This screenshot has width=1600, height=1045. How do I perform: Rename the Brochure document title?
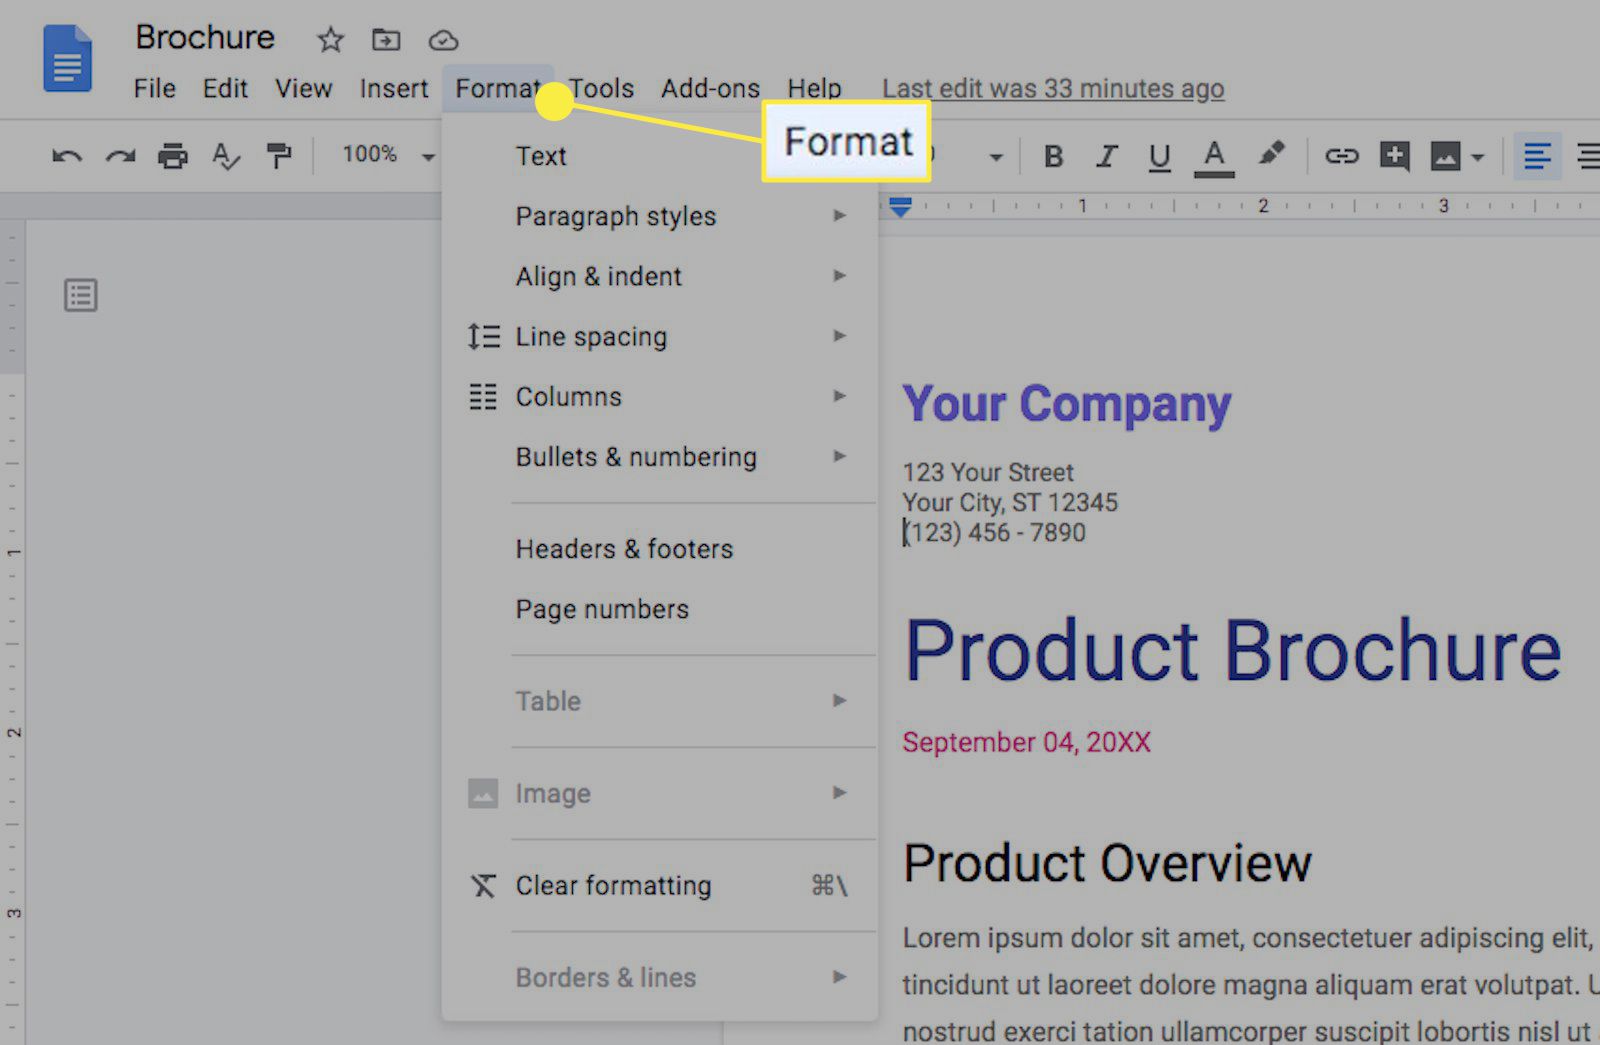click(x=205, y=37)
